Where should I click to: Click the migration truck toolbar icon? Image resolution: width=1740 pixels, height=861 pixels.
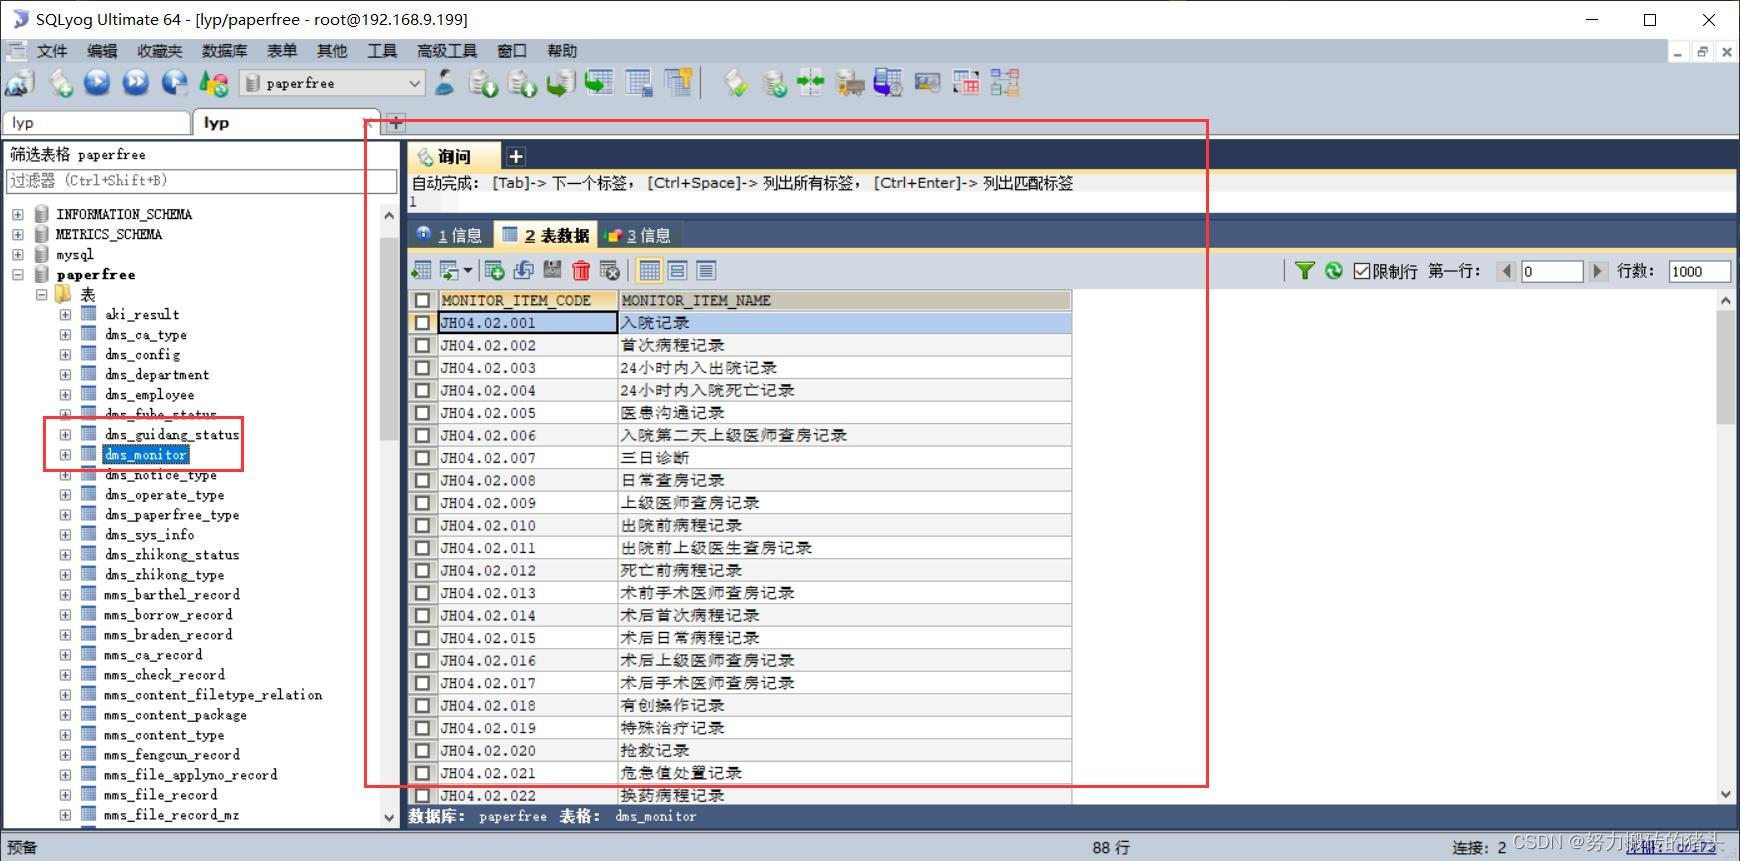[x=850, y=83]
